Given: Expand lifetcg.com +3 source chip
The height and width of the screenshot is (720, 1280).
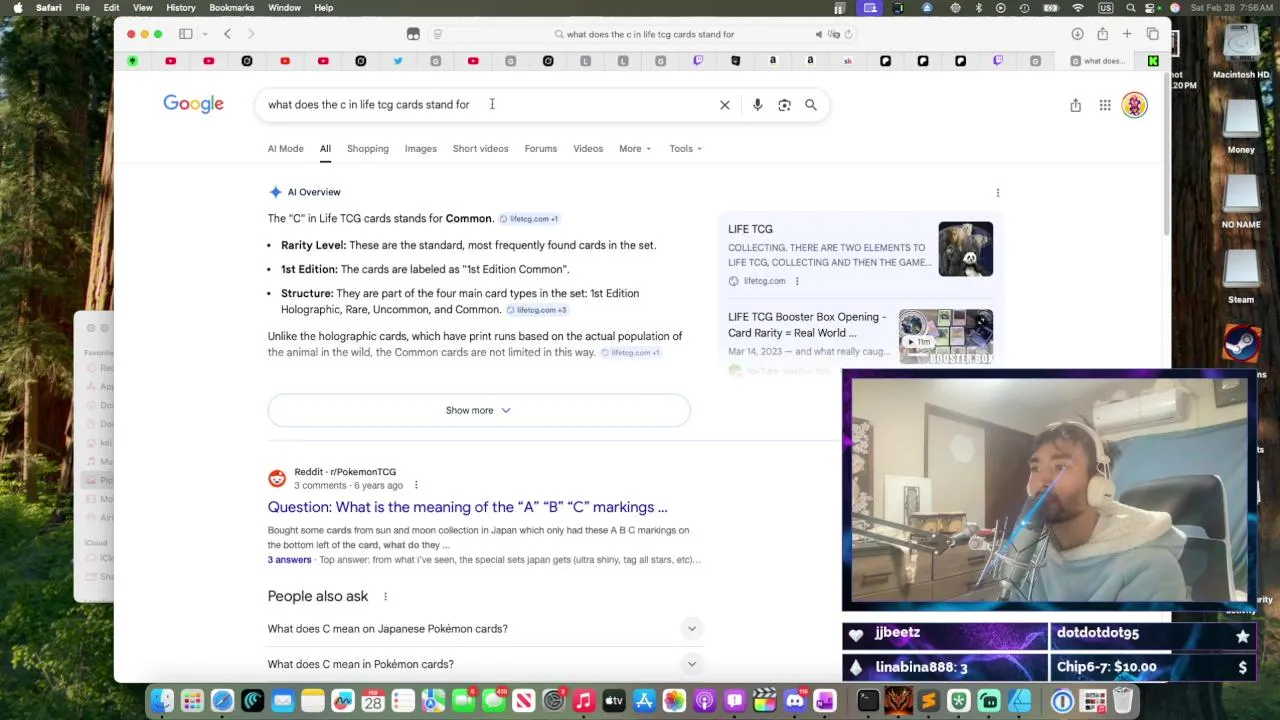Looking at the screenshot, I should tap(536, 310).
